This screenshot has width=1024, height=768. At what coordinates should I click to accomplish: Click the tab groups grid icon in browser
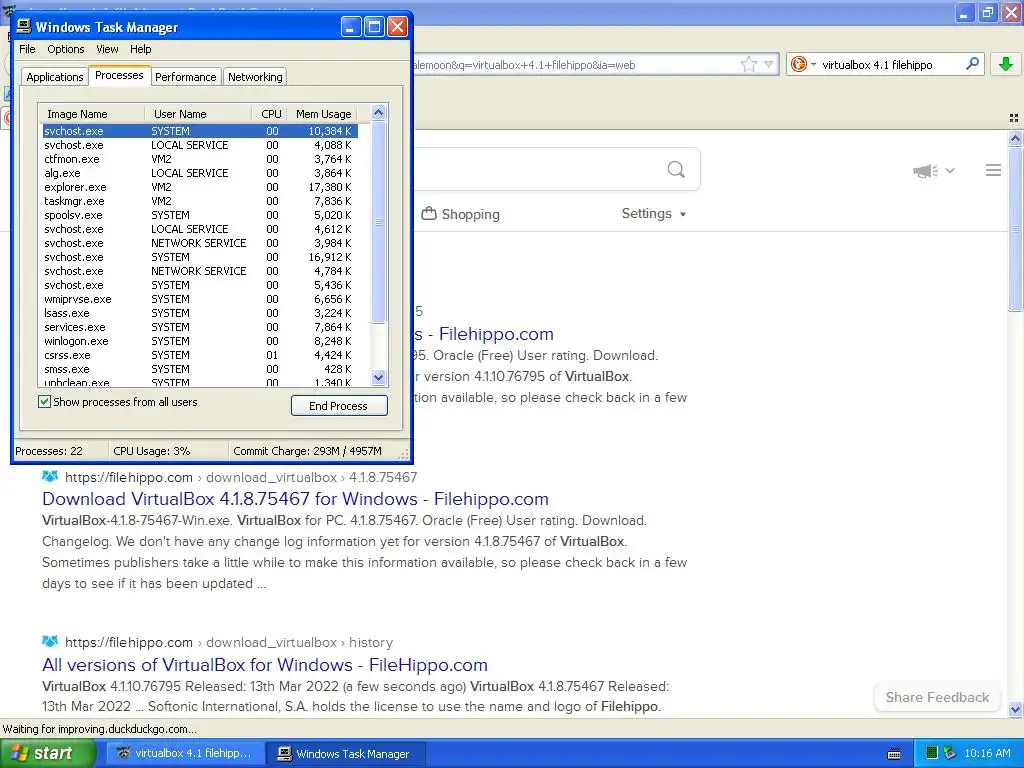coord(1014,118)
